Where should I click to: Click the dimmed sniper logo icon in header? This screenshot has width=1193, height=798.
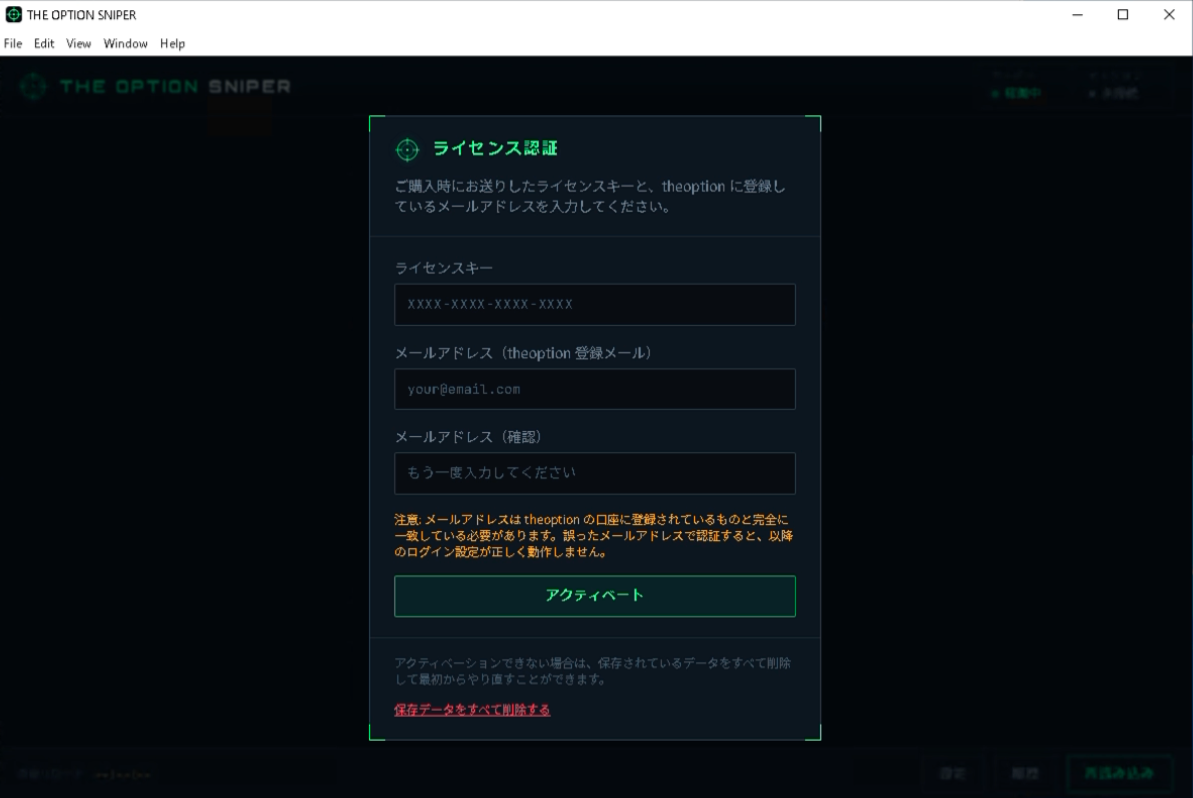click(33, 87)
